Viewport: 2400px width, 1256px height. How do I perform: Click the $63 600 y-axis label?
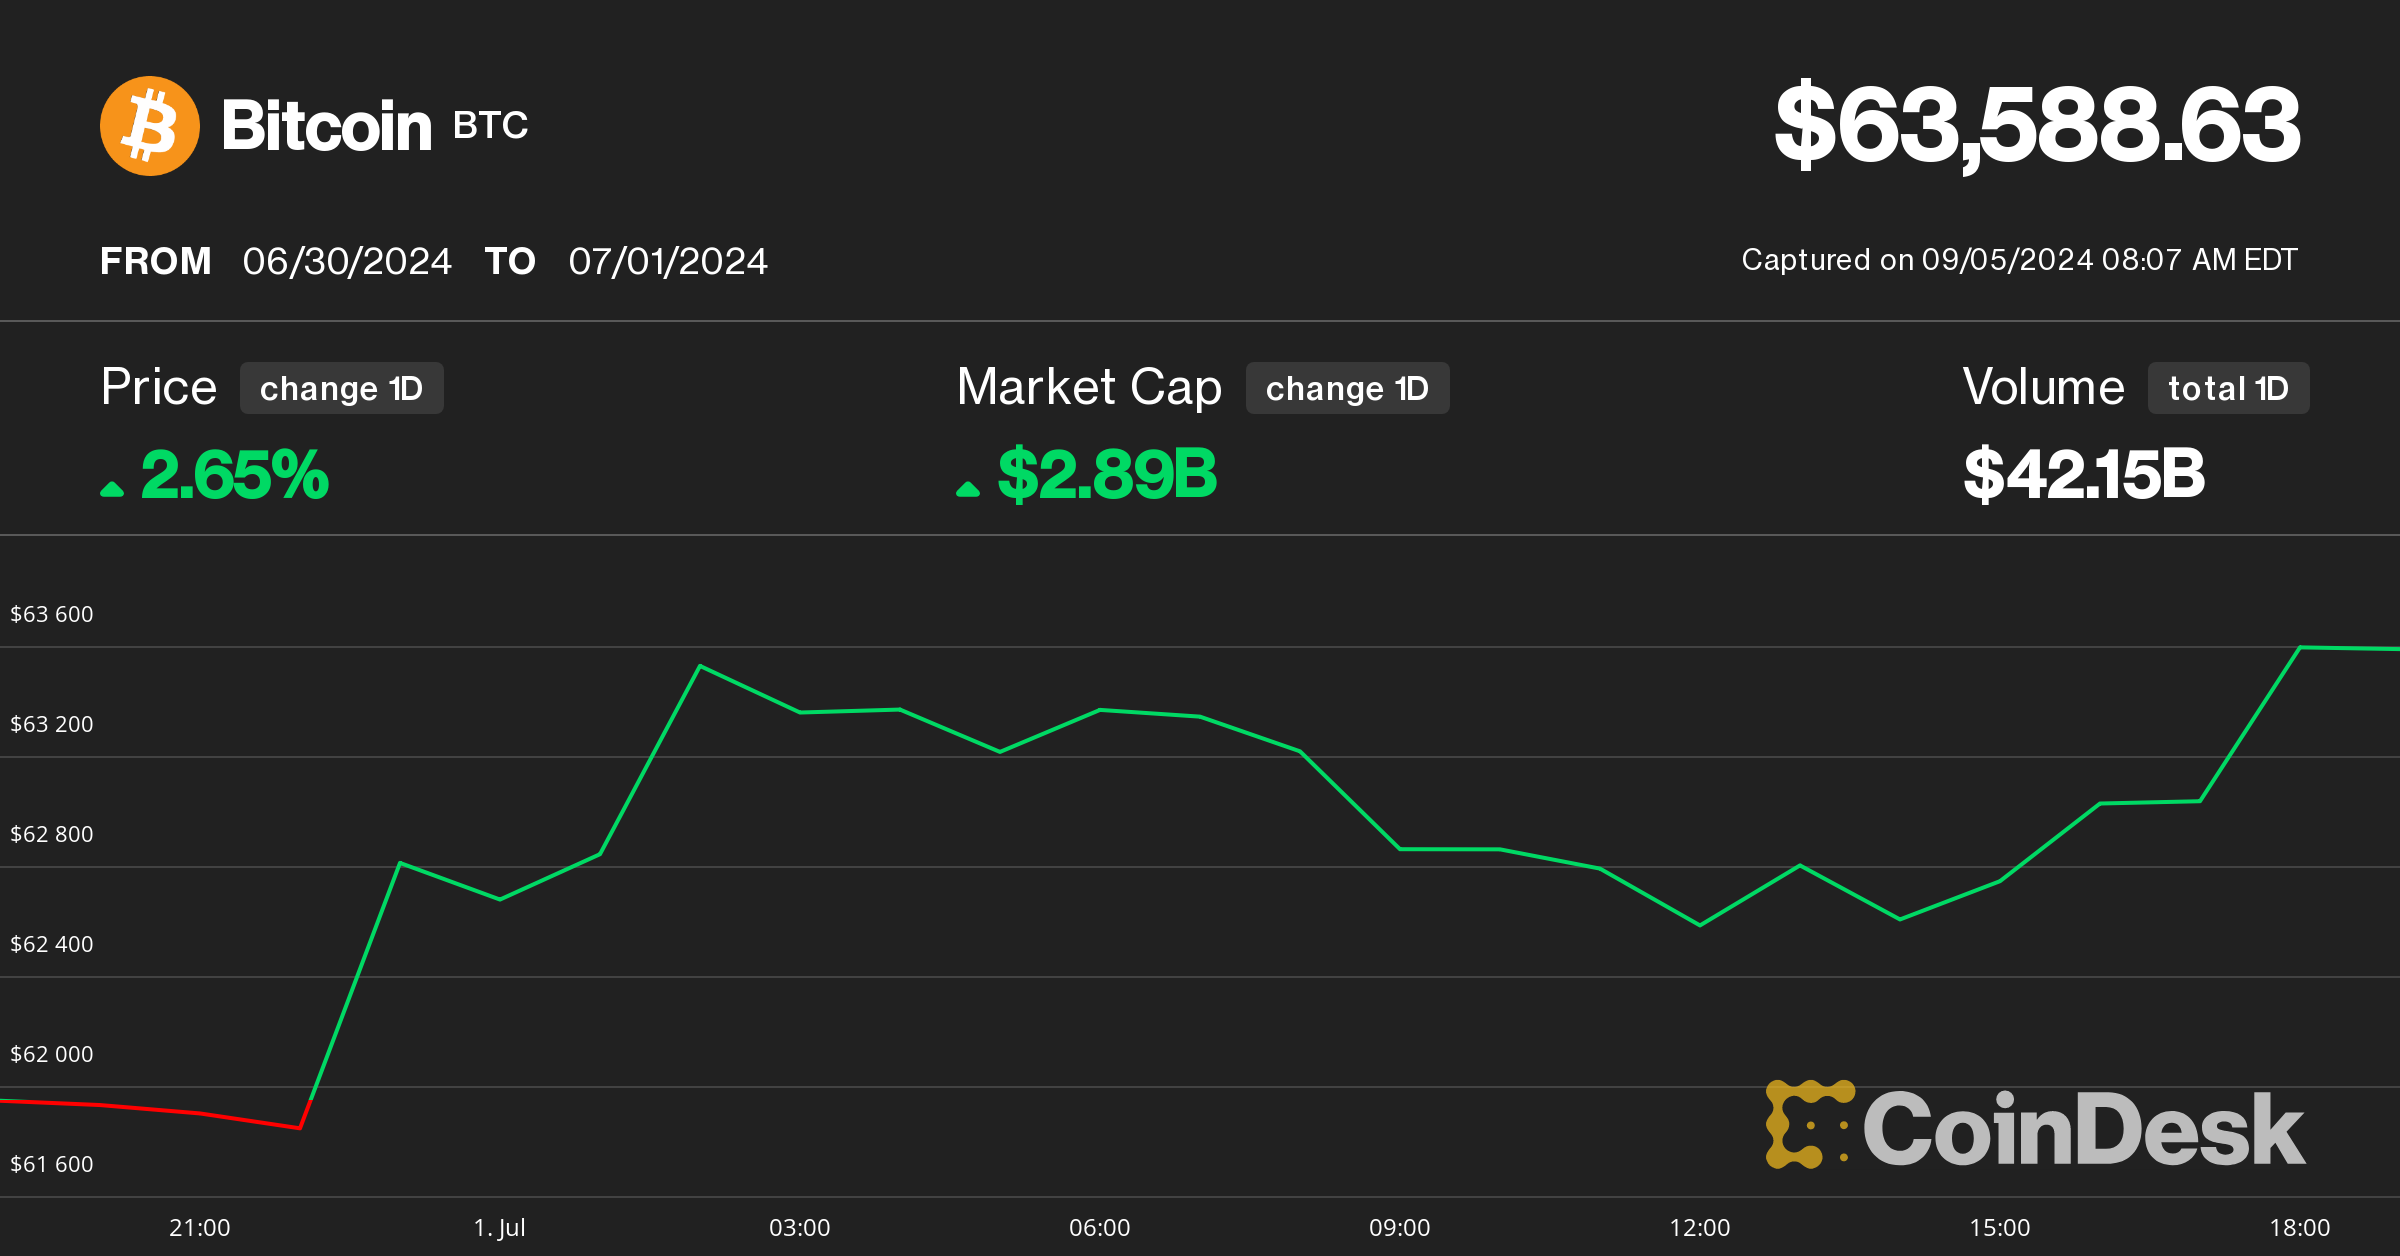52,614
